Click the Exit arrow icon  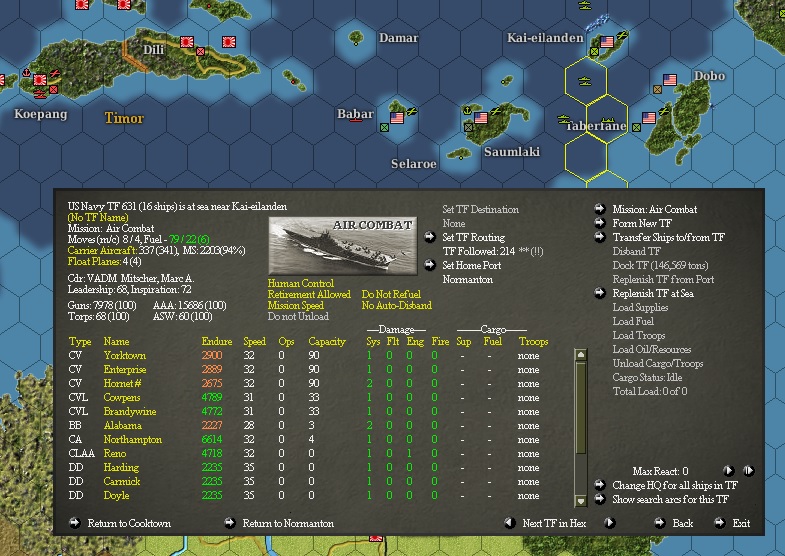(x=720, y=522)
